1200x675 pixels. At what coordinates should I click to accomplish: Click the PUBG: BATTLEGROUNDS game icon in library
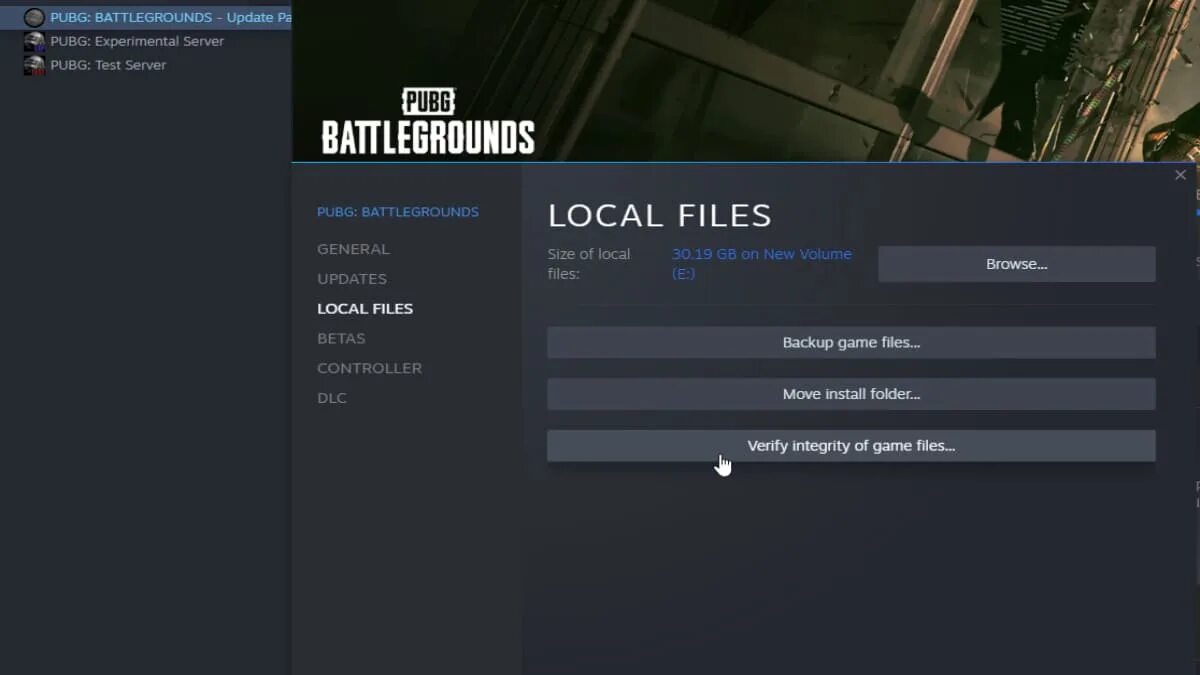pyautogui.click(x=34, y=17)
